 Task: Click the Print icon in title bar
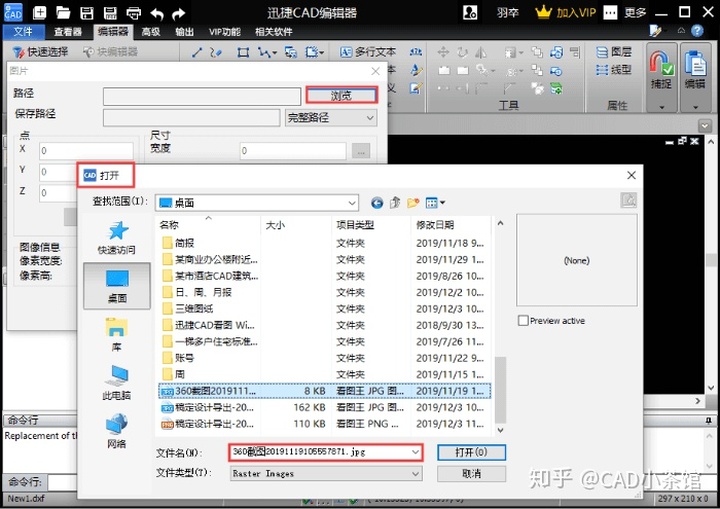click(134, 13)
